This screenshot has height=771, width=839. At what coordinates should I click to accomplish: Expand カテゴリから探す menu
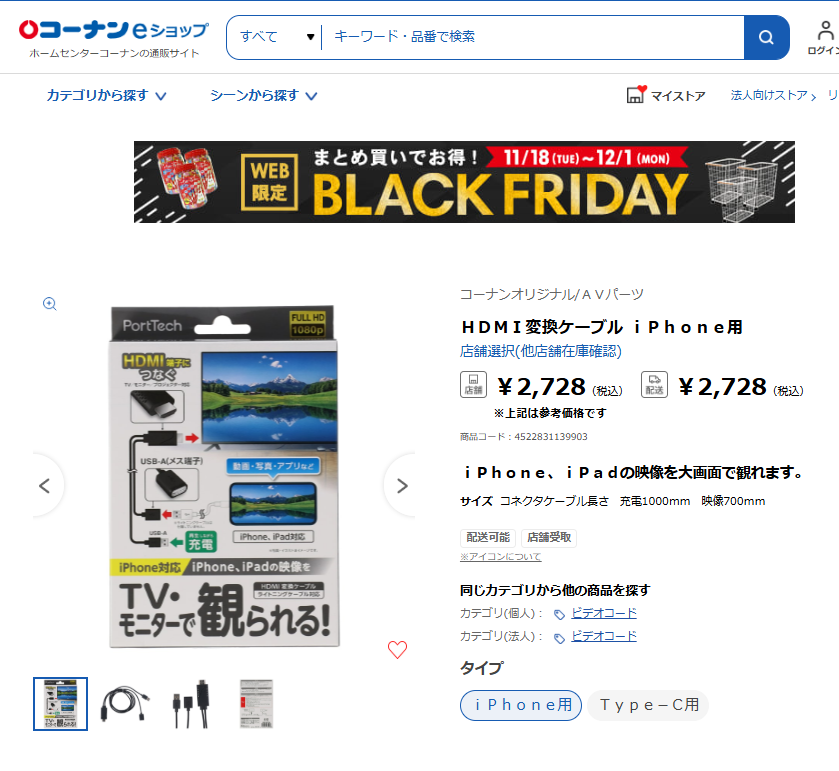pos(106,95)
